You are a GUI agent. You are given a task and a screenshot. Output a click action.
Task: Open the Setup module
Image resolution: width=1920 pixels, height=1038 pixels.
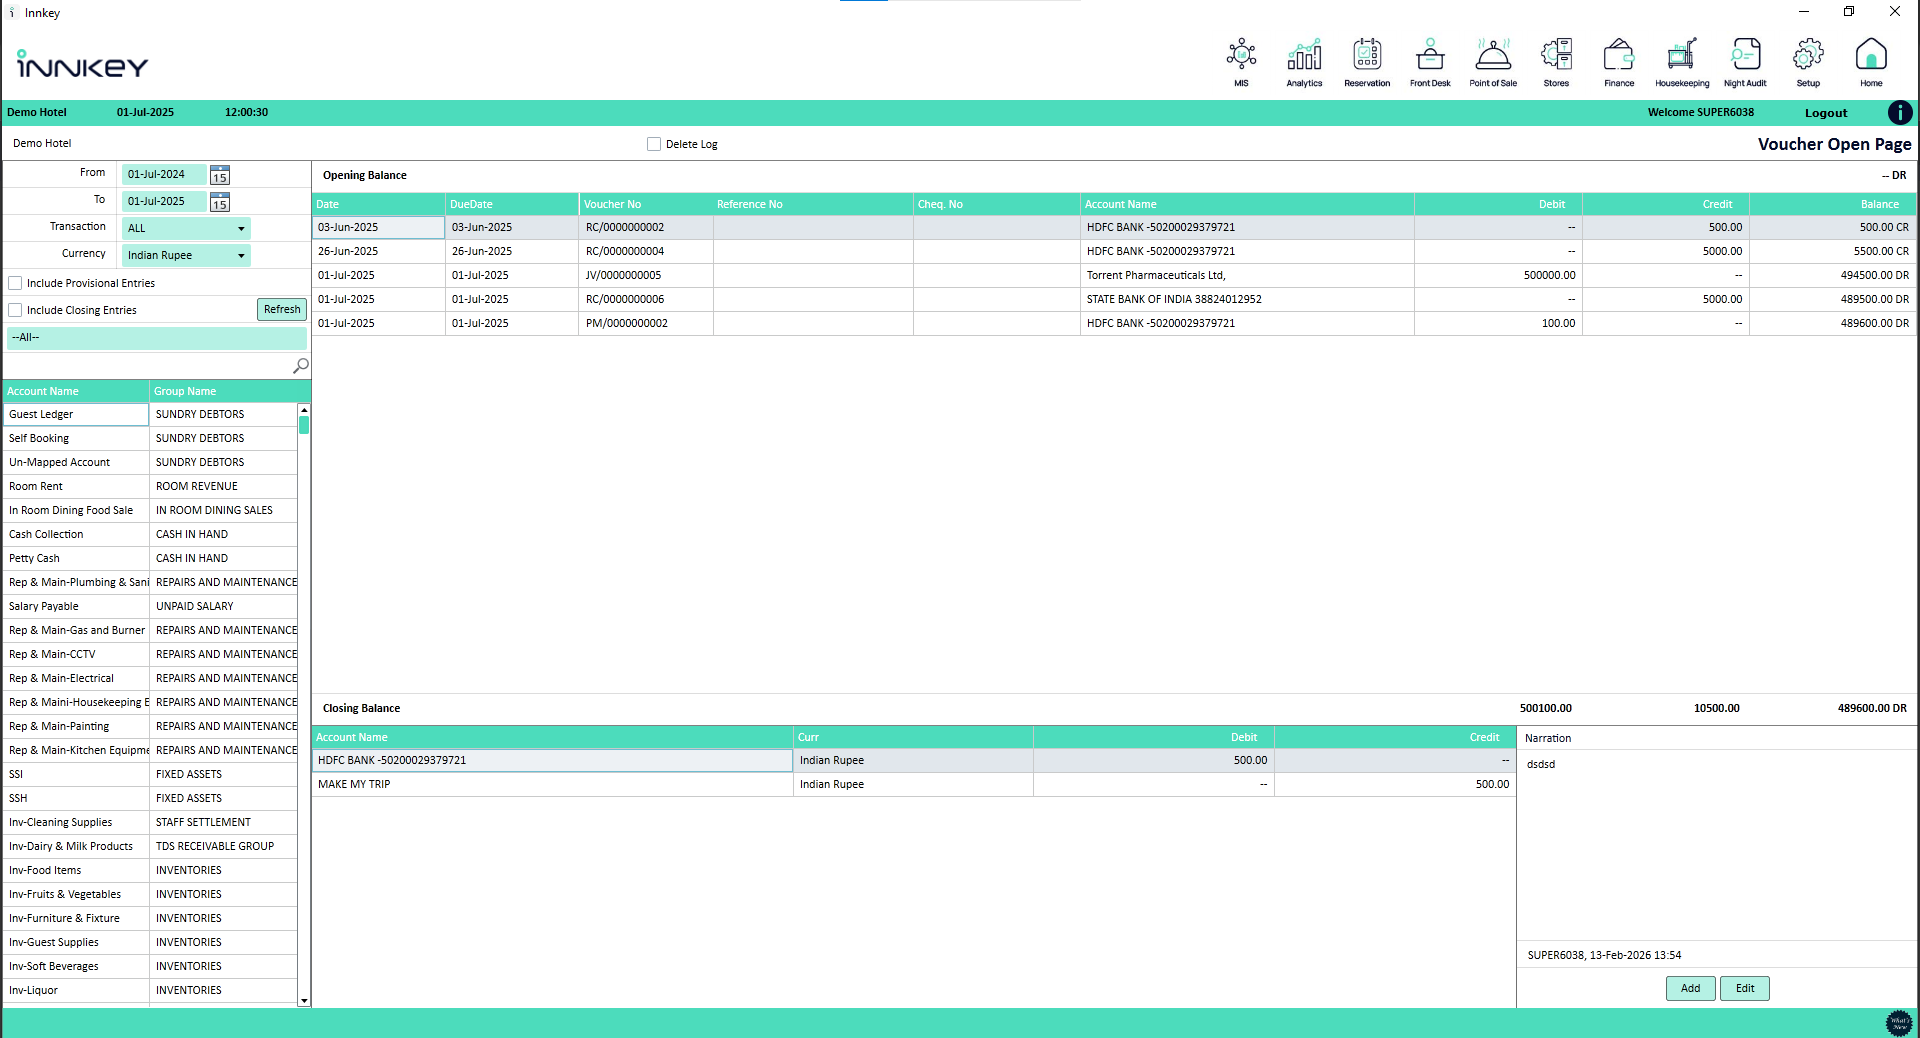[1808, 62]
